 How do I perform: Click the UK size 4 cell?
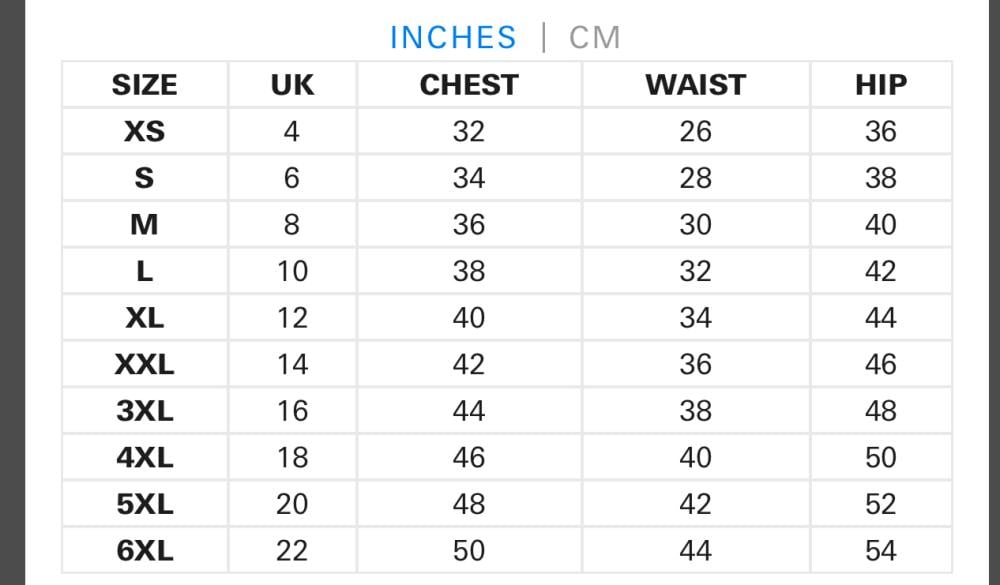[291, 131]
